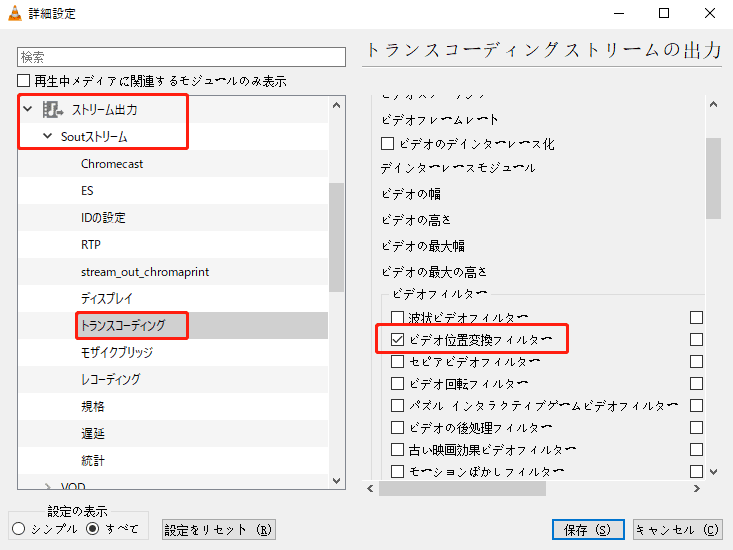Image resolution: width=733 pixels, height=550 pixels.
Task: Click the ビデオの最大幅 label
Action: (423, 246)
